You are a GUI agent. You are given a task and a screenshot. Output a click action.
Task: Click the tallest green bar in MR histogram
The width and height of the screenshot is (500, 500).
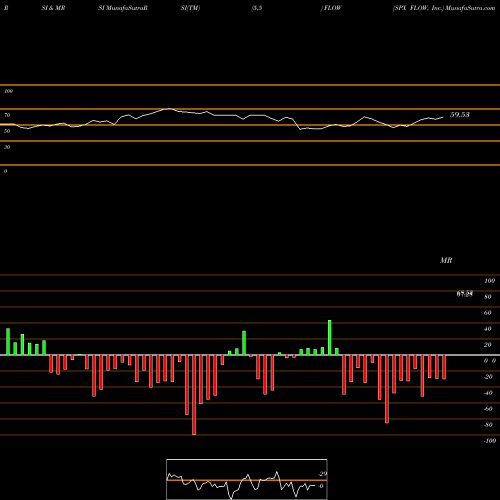(330, 338)
